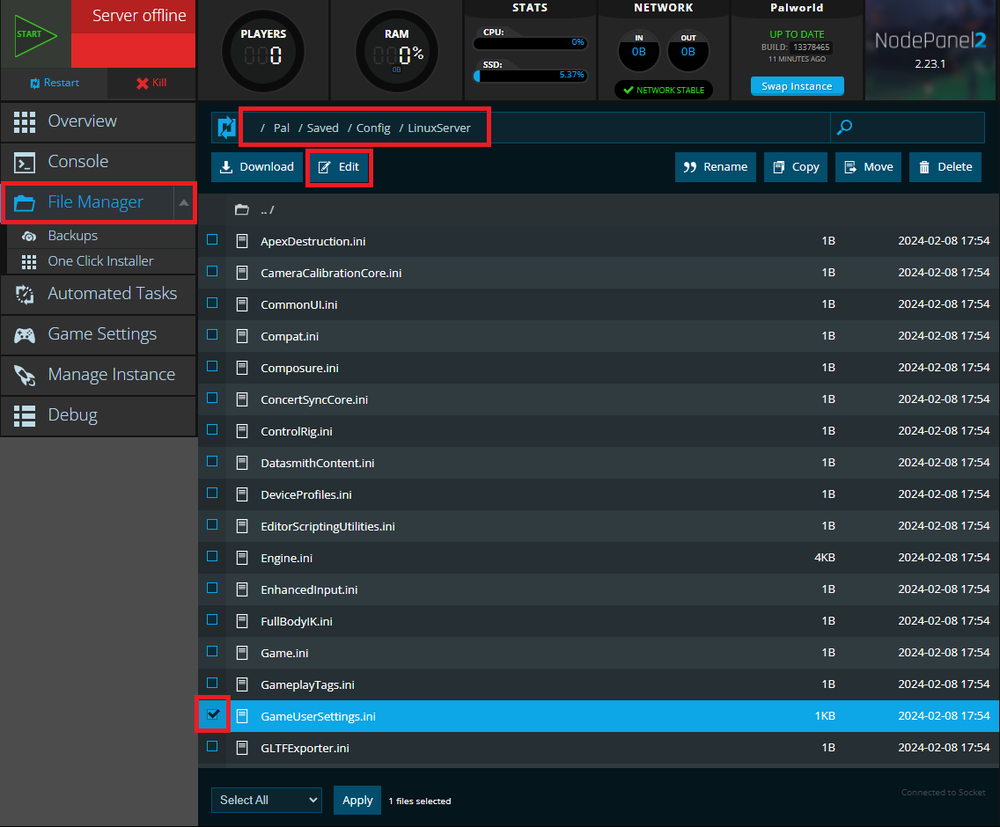Open the Select All dropdown
1000x827 pixels.
pyautogui.click(x=266, y=800)
